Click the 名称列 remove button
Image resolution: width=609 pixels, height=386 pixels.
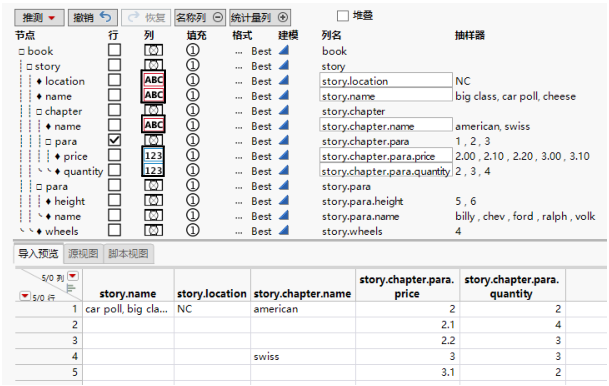tap(200, 17)
